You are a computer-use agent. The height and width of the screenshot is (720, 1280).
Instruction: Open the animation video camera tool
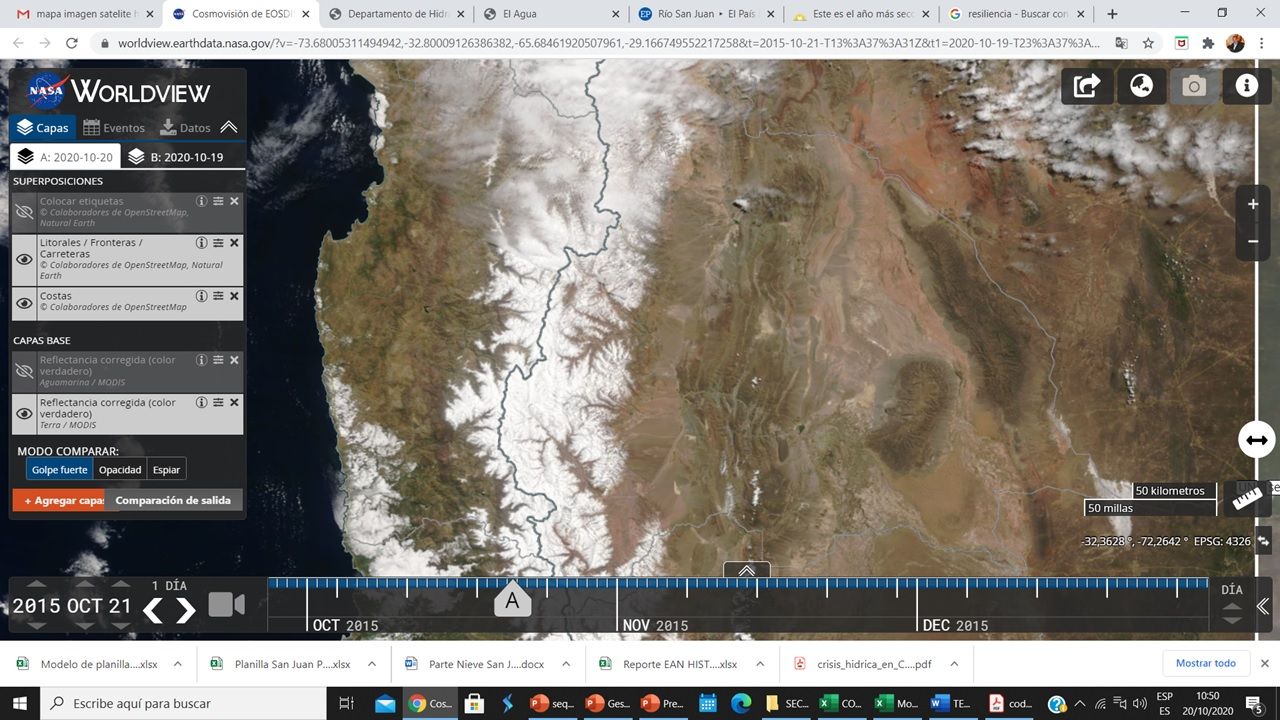click(x=226, y=605)
